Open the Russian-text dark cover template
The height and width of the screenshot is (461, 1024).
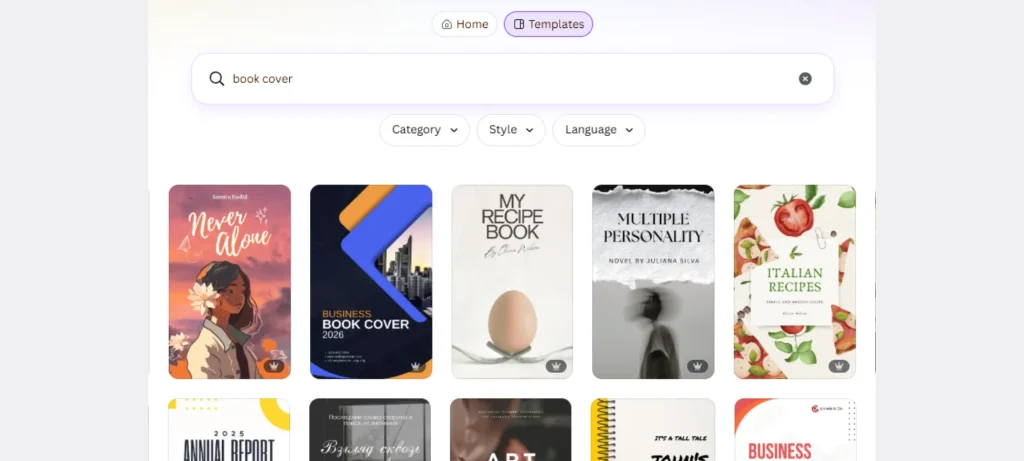pyautogui.click(x=370, y=430)
